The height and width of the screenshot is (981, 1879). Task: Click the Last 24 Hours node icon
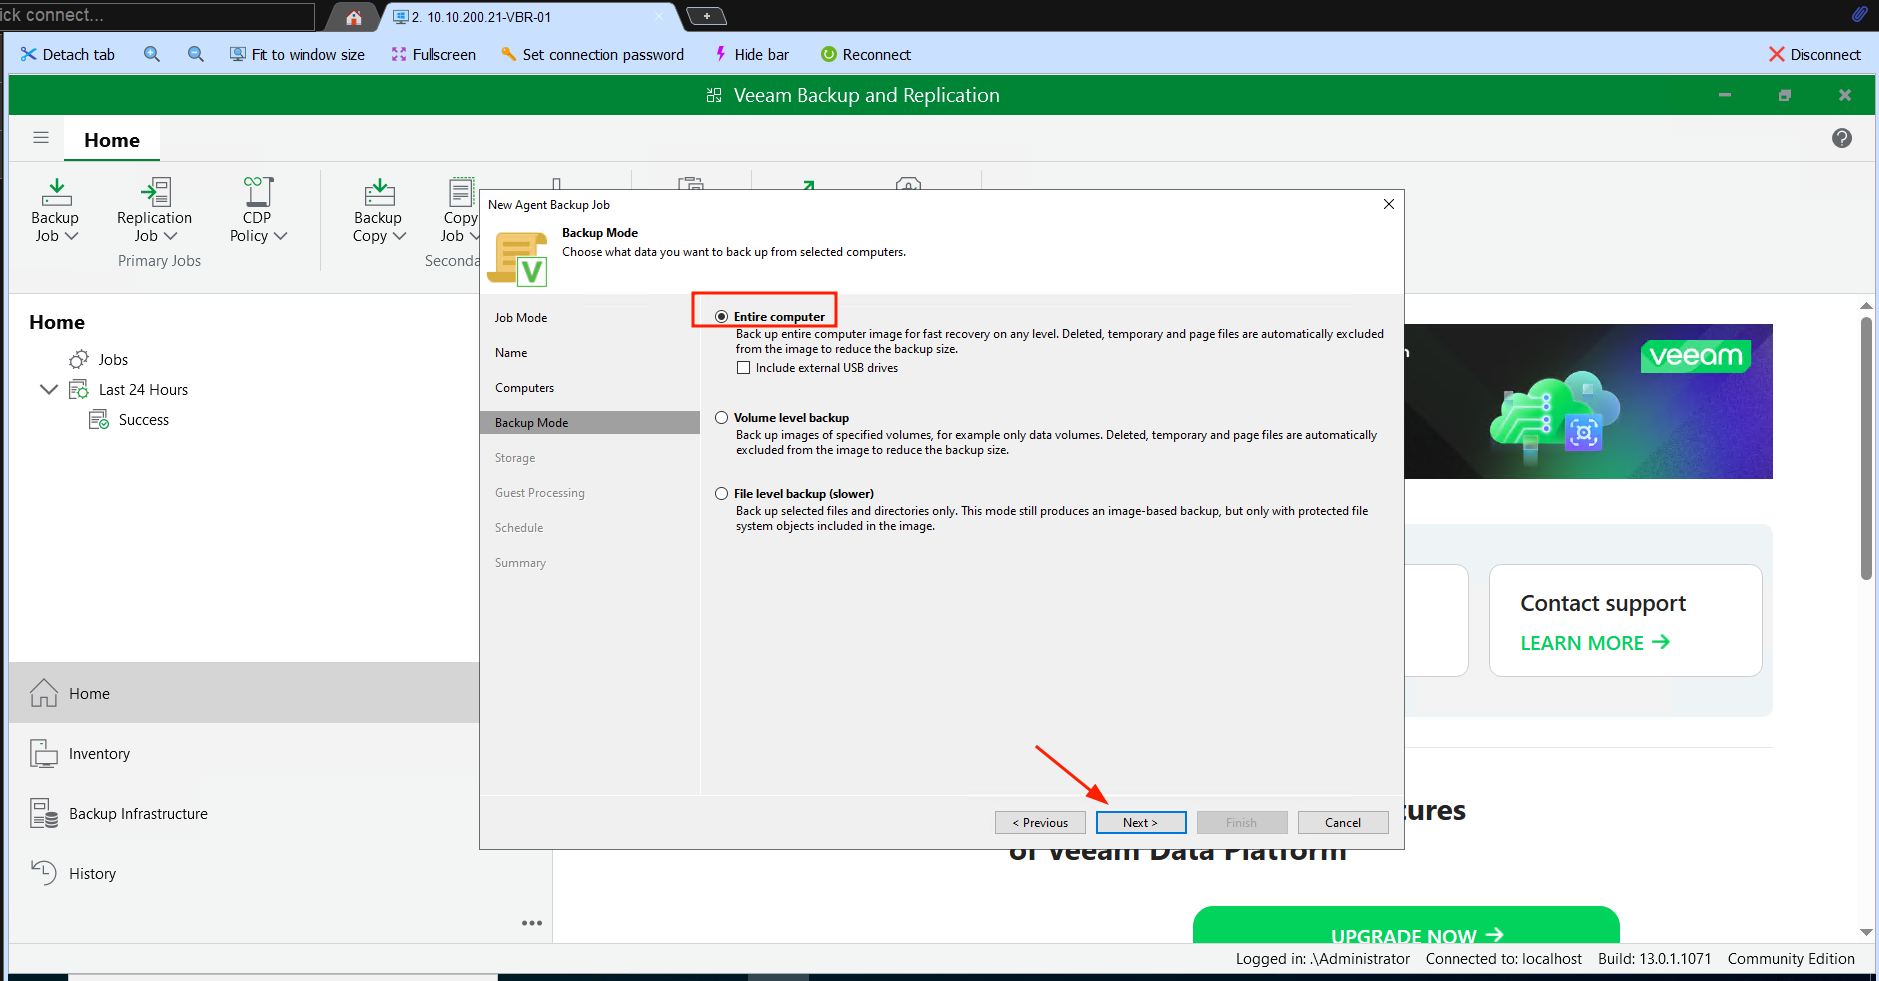[79, 389]
